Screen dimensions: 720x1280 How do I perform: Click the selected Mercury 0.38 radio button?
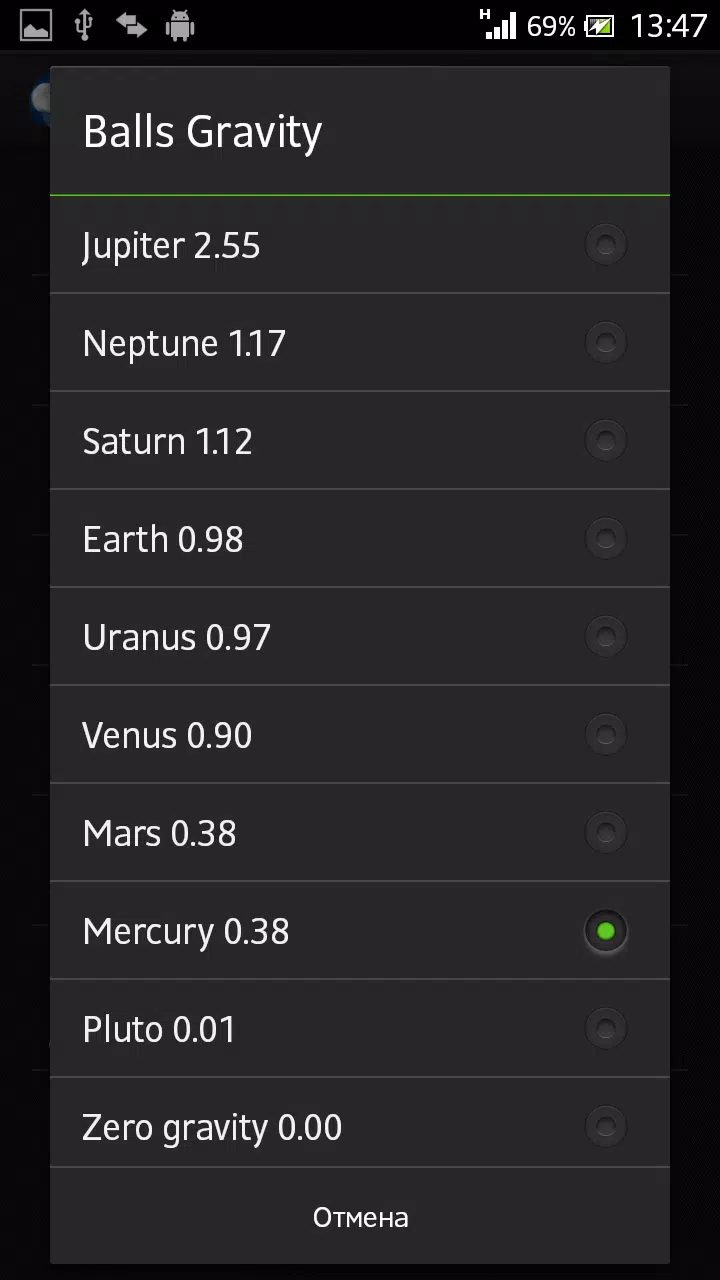pos(605,931)
